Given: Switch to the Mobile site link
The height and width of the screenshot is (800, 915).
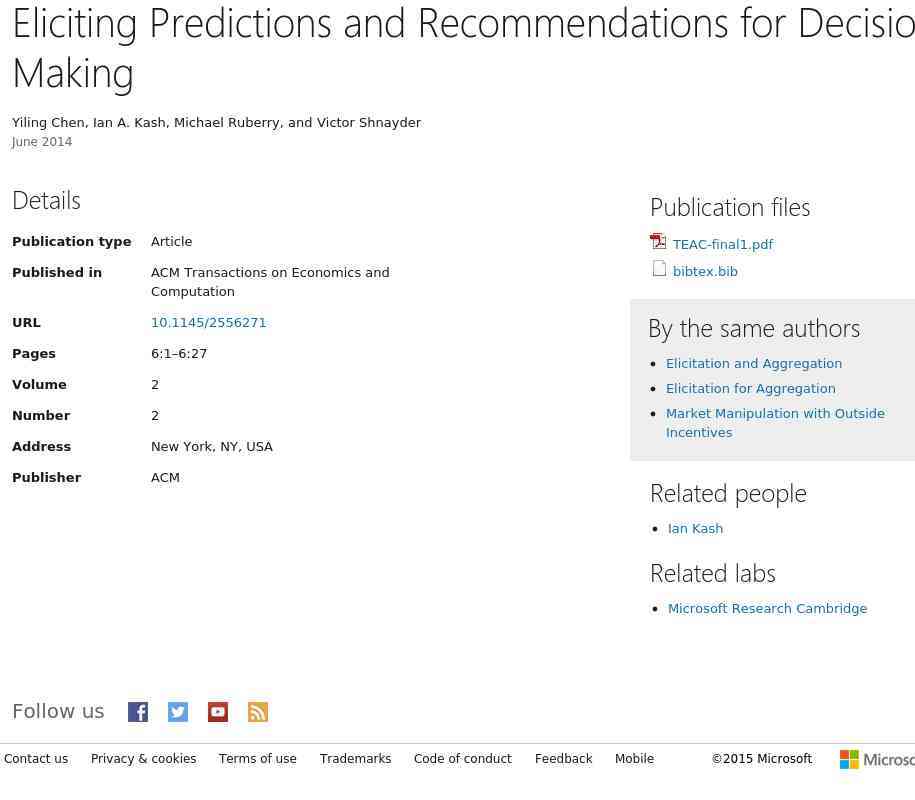Looking at the screenshot, I should click(634, 760).
